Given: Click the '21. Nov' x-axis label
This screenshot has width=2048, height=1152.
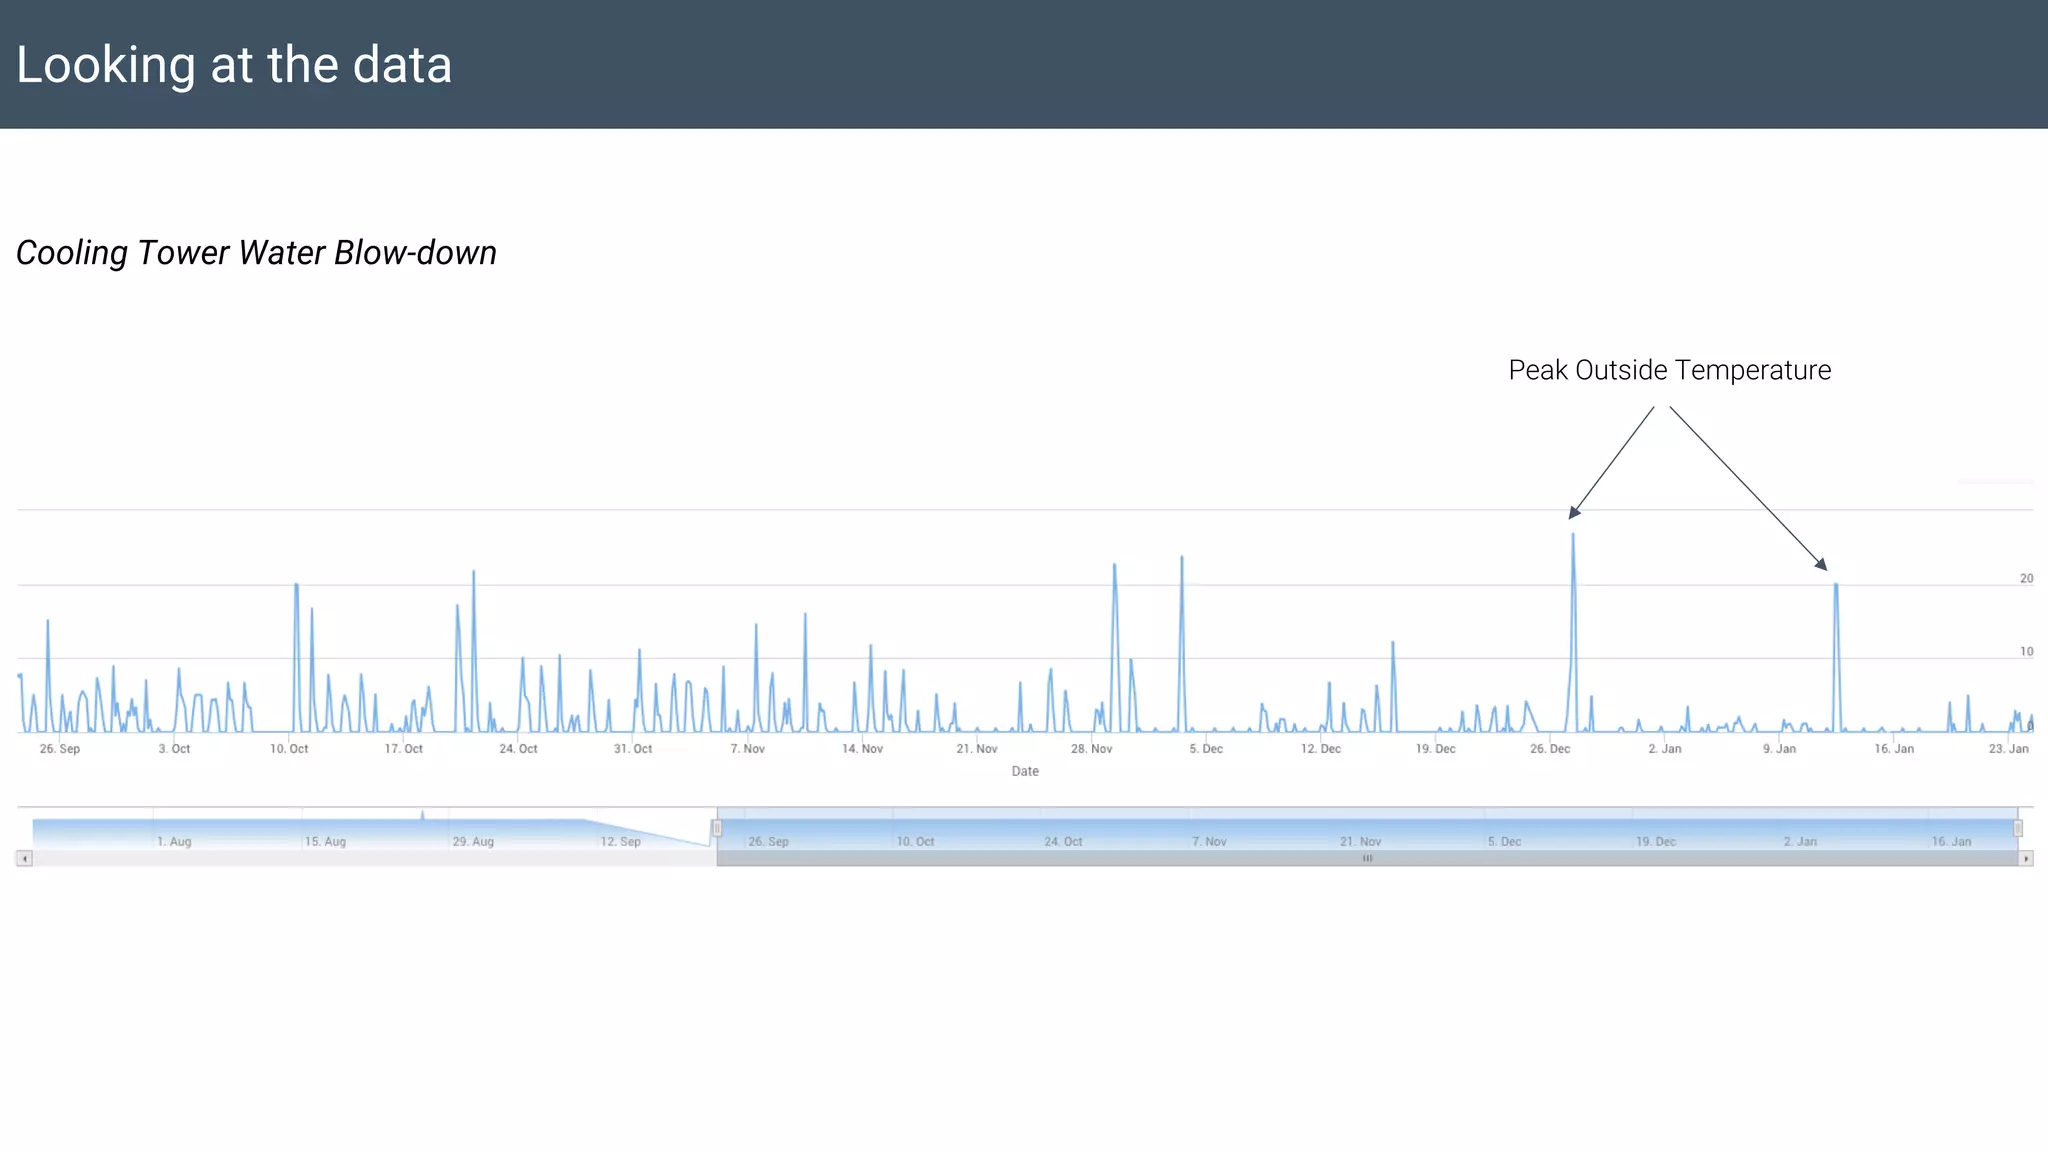Looking at the screenshot, I should click(977, 749).
